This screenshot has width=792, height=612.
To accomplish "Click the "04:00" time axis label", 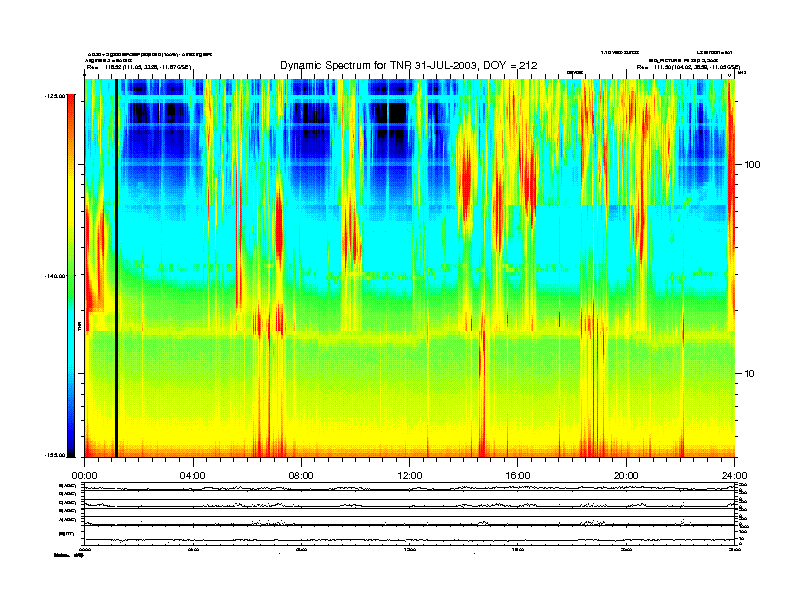I will 193,476.
